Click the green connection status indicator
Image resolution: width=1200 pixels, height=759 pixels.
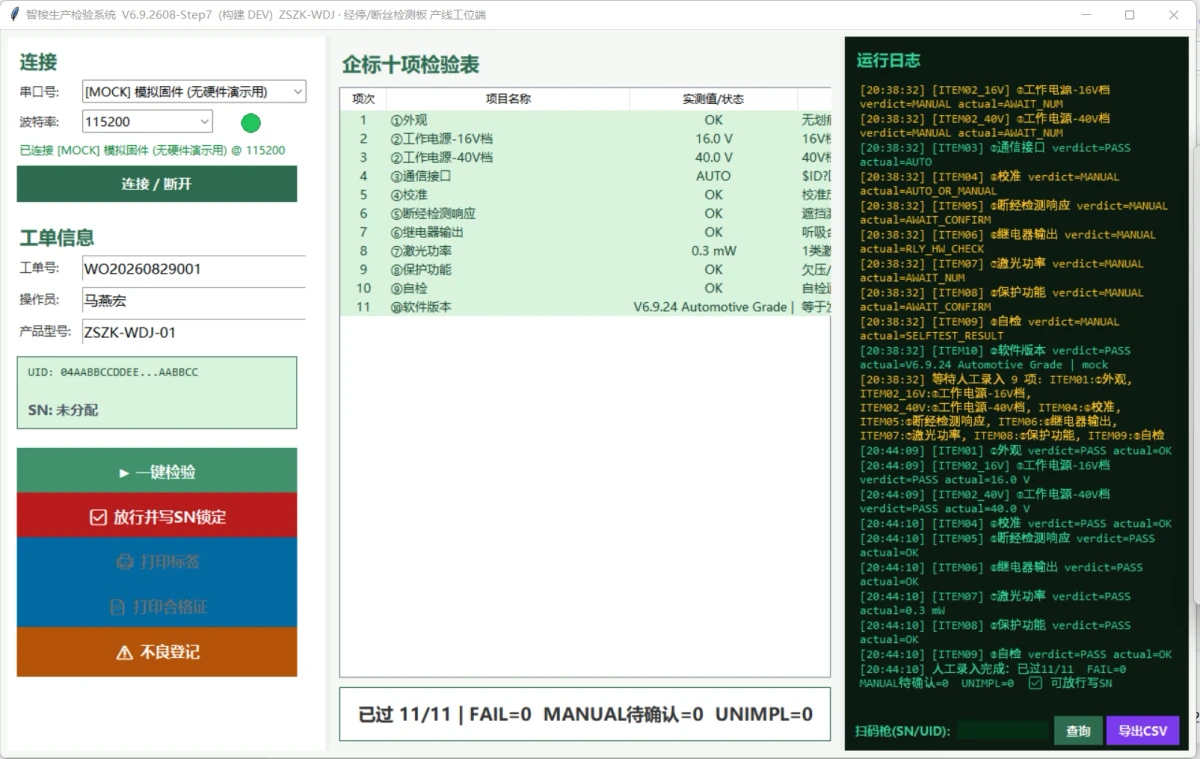click(251, 123)
